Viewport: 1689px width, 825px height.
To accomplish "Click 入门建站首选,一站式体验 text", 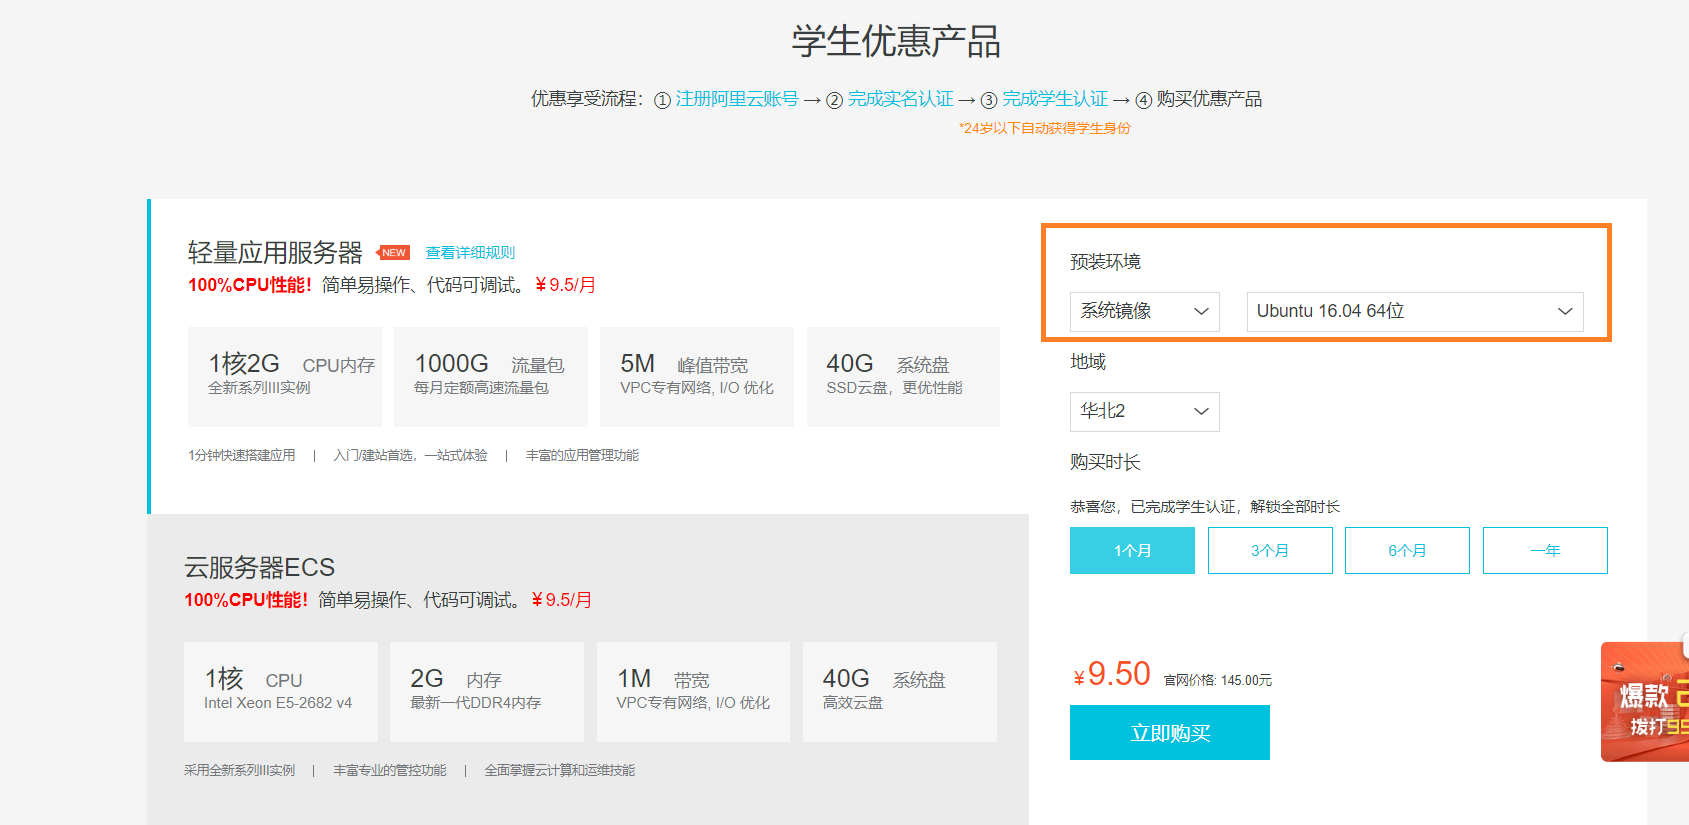I will (x=410, y=455).
